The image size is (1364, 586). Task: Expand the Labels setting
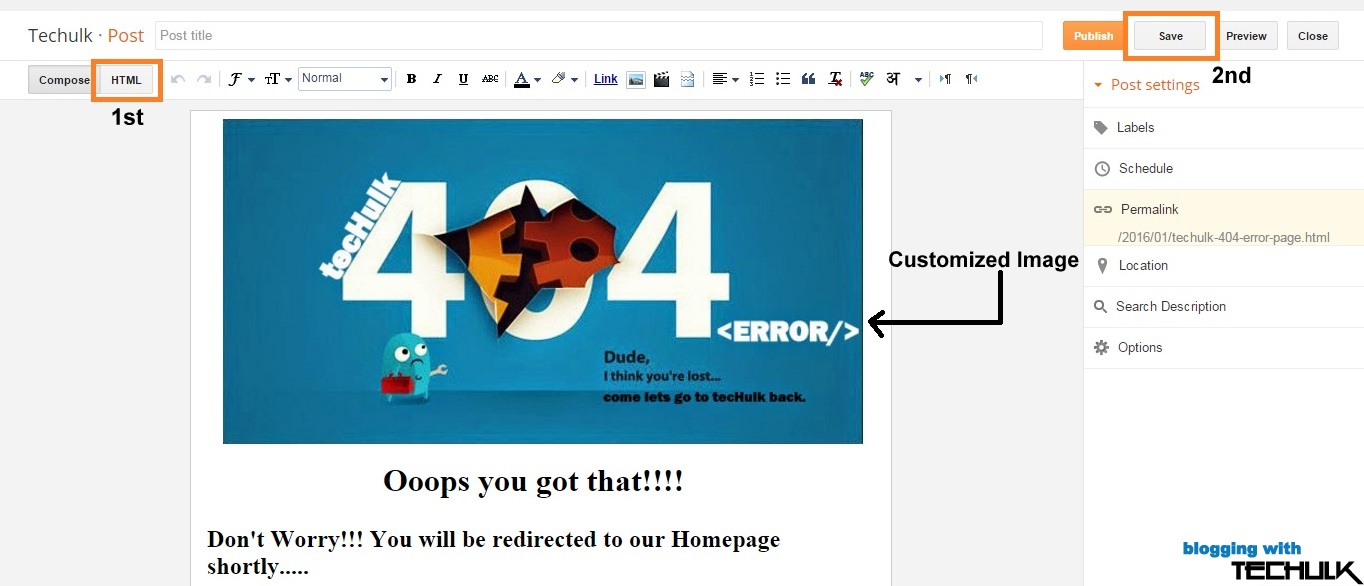(x=1224, y=128)
